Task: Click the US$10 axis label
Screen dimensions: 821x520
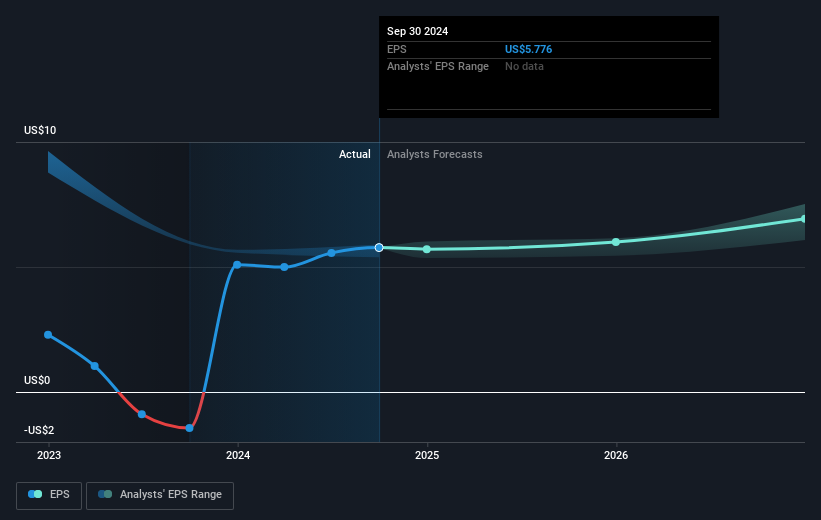Action: (40, 130)
